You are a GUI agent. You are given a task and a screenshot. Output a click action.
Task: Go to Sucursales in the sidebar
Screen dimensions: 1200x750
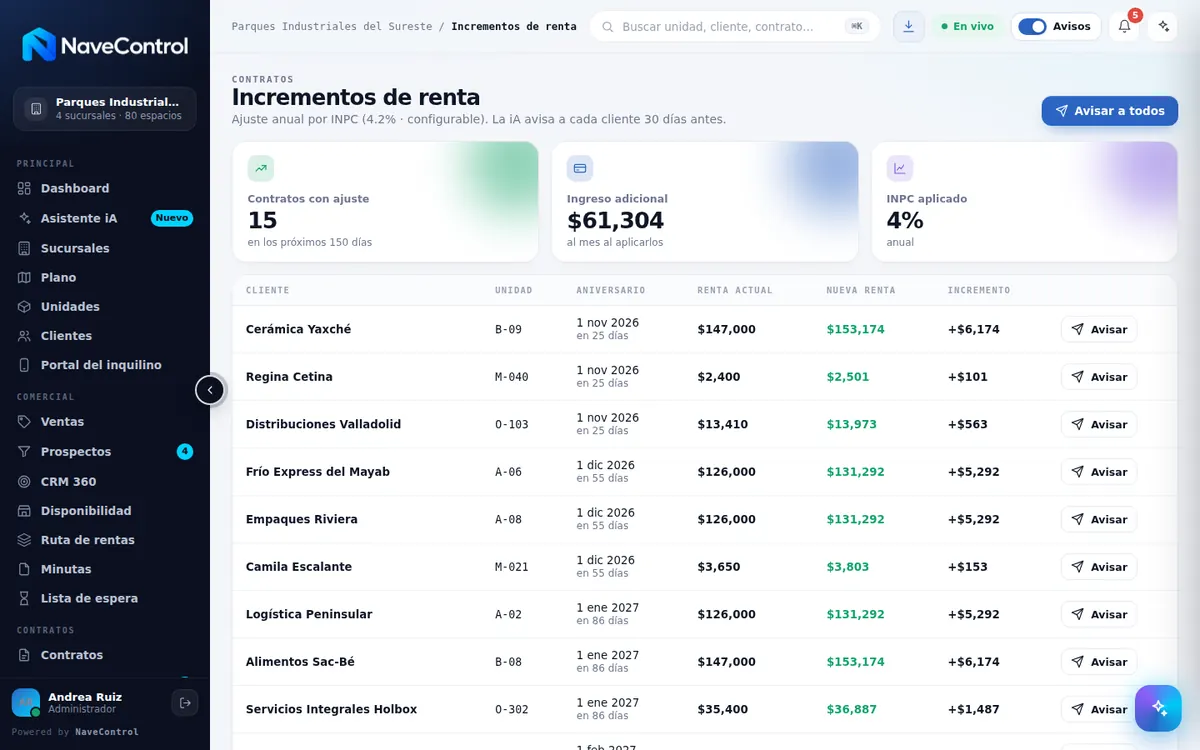point(105,248)
